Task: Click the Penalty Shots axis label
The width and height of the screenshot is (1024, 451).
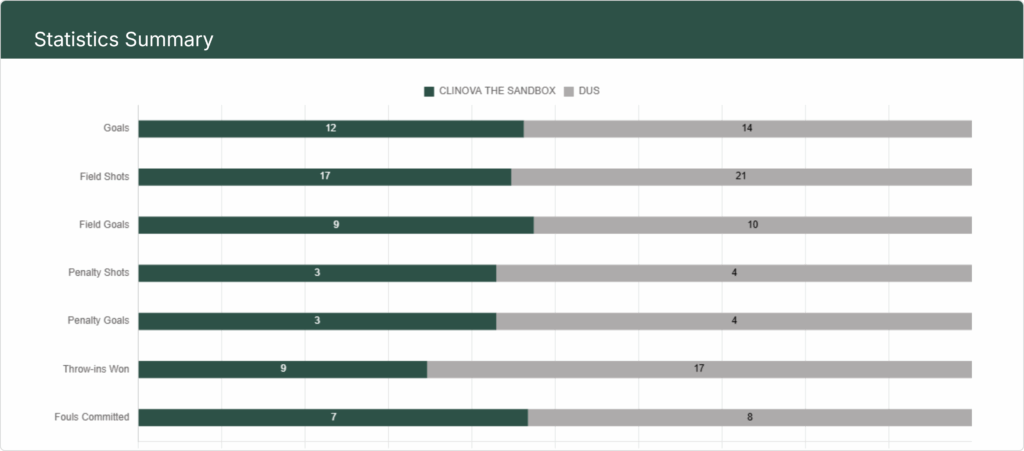Action: click(98, 273)
